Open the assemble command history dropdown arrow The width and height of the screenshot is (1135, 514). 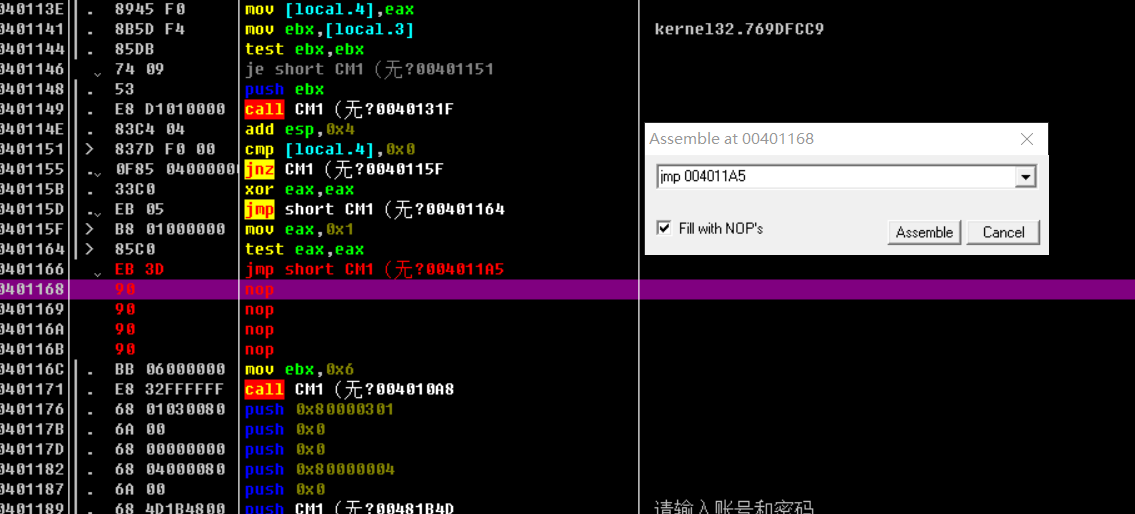pos(1025,177)
